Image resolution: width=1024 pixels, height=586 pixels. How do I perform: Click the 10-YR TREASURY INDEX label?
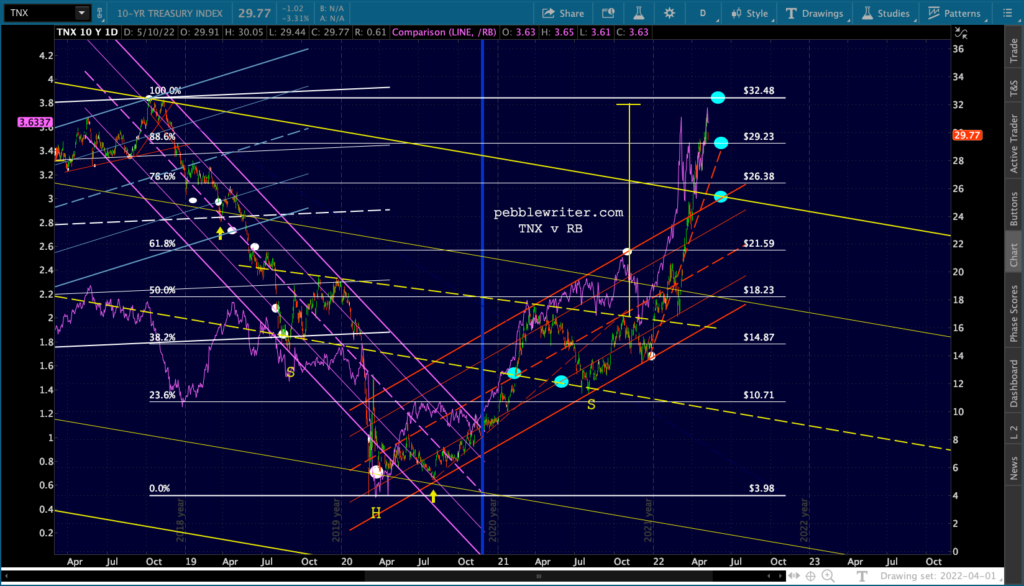170,13
